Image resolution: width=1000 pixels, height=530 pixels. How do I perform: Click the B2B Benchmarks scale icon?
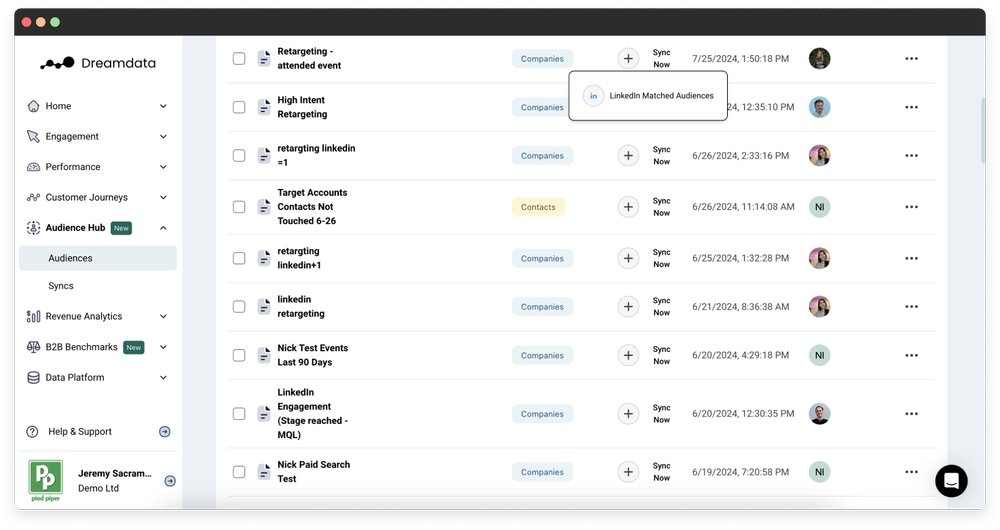click(x=33, y=347)
